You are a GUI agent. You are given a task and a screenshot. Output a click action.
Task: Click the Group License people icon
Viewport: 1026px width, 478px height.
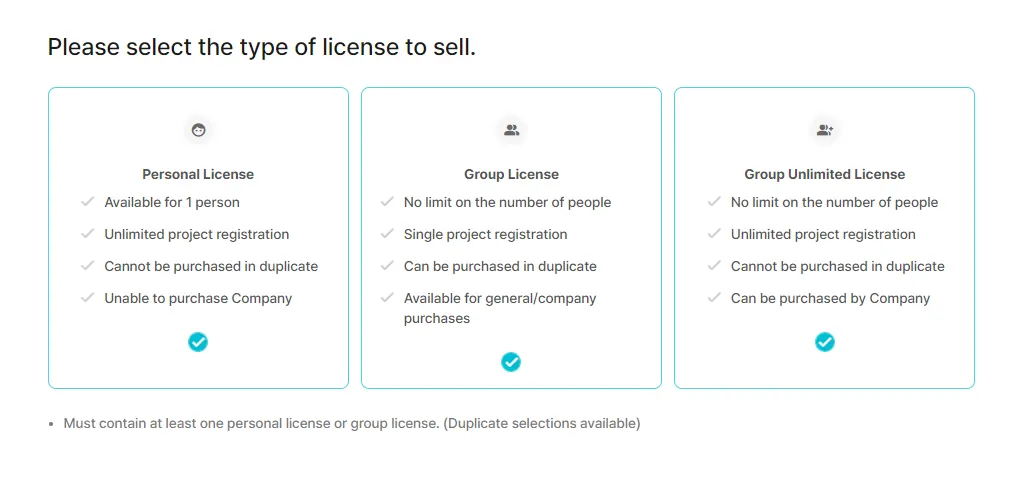(x=511, y=130)
